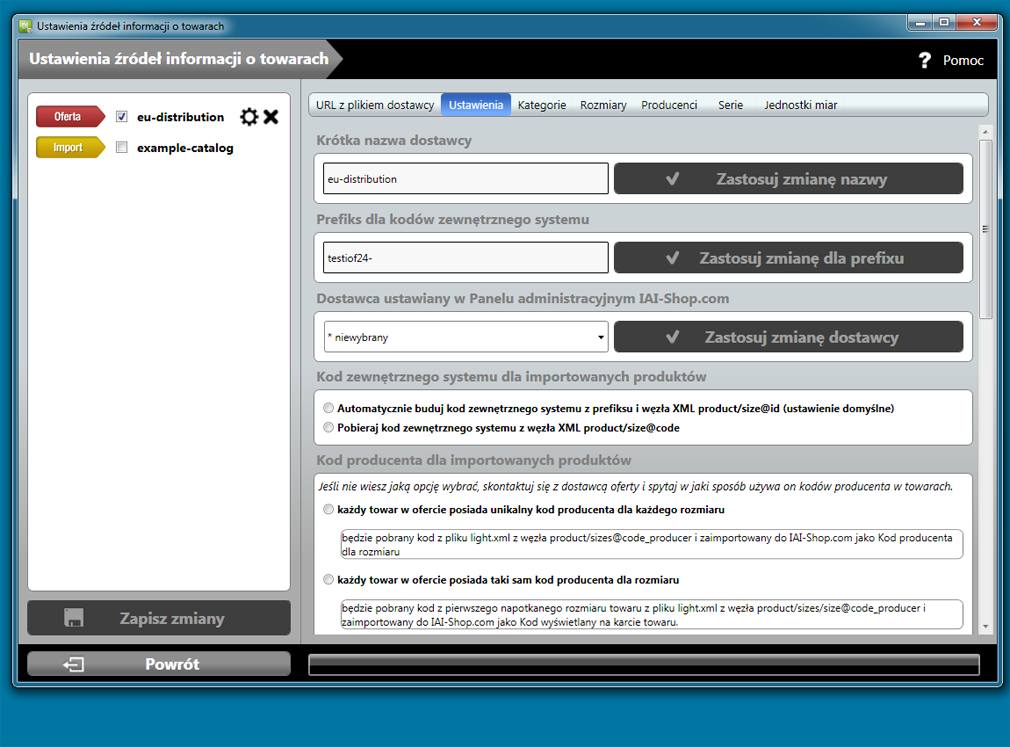Open Pomoc help link
Screen dimensions: 1010x747
click(963, 61)
